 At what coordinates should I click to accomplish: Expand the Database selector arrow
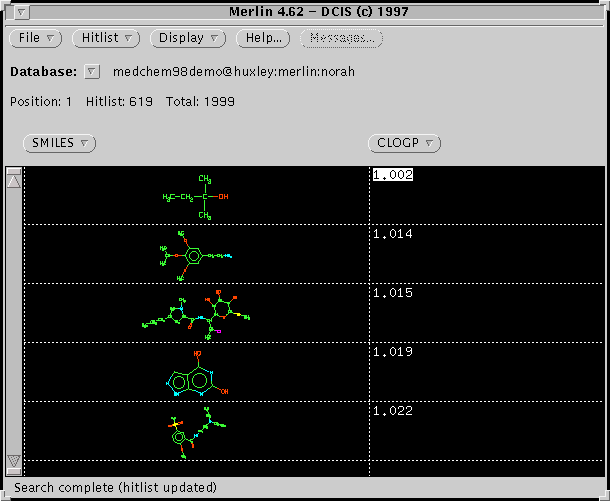point(92,72)
